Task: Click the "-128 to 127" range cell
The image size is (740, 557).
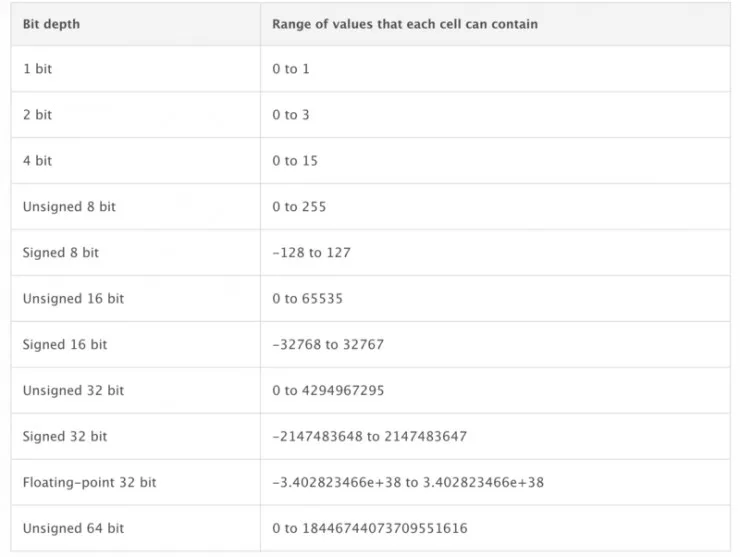Action: [311, 253]
